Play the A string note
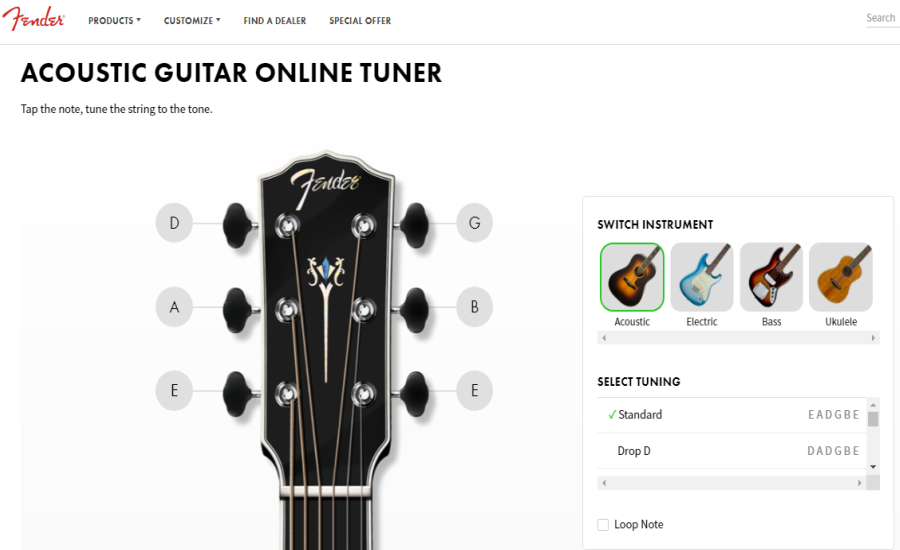 click(x=174, y=307)
